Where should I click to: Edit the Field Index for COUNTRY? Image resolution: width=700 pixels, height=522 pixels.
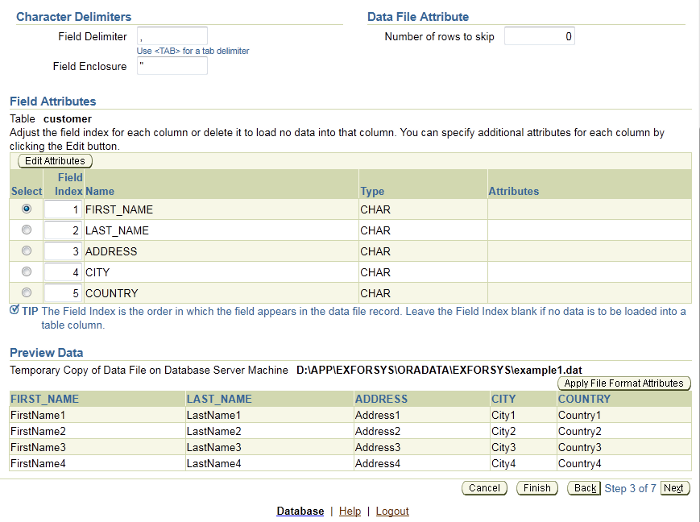[62, 294]
